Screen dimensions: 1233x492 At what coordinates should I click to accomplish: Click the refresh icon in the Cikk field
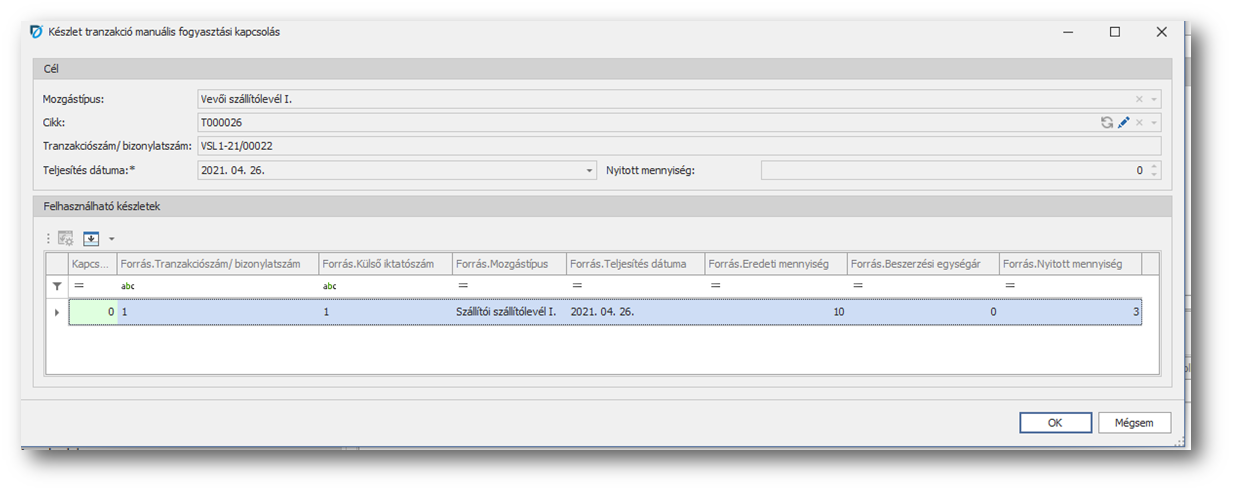[1107, 122]
